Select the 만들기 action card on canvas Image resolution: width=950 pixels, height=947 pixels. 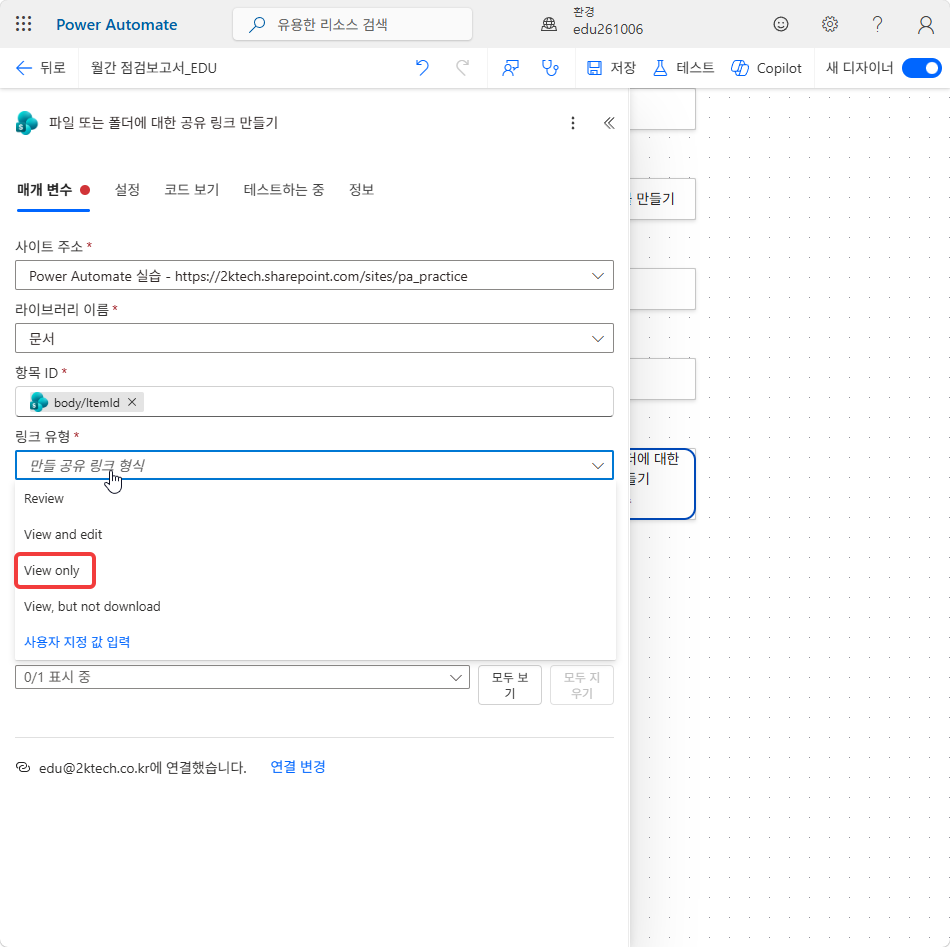pyautogui.click(x=662, y=199)
